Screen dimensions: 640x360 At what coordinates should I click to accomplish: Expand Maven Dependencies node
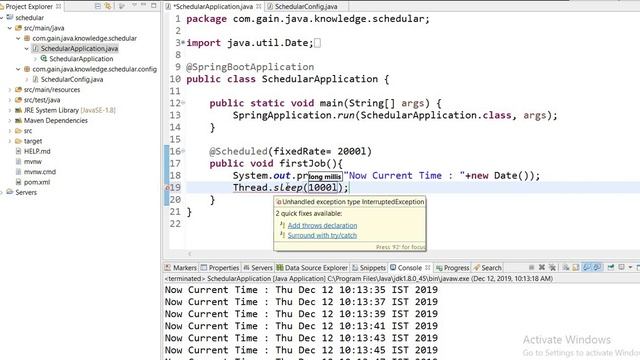[x=10, y=120]
